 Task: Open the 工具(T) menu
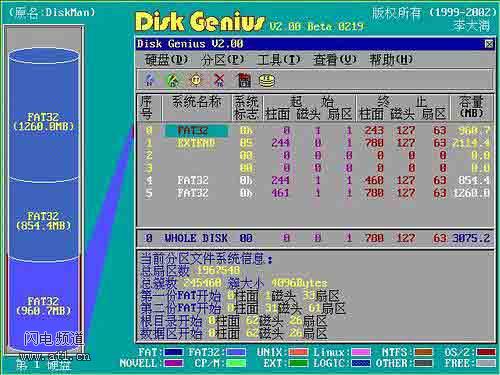point(279,60)
